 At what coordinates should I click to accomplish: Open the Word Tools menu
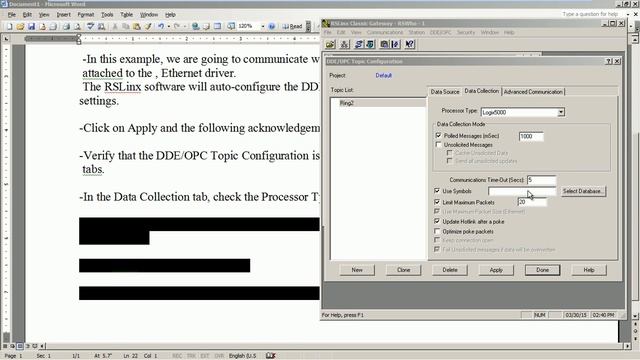click(x=107, y=14)
